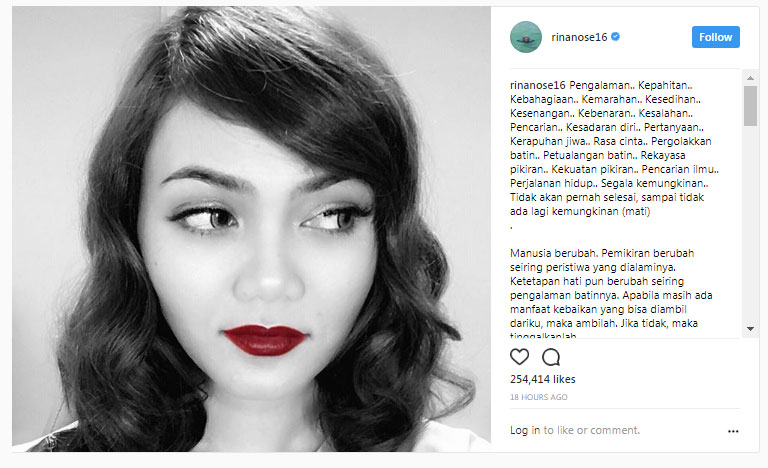Click the caption paragraph starting with Pengalaman
Image resolution: width=768 pixels, height=468 pixels.
(x=614, y=148)
